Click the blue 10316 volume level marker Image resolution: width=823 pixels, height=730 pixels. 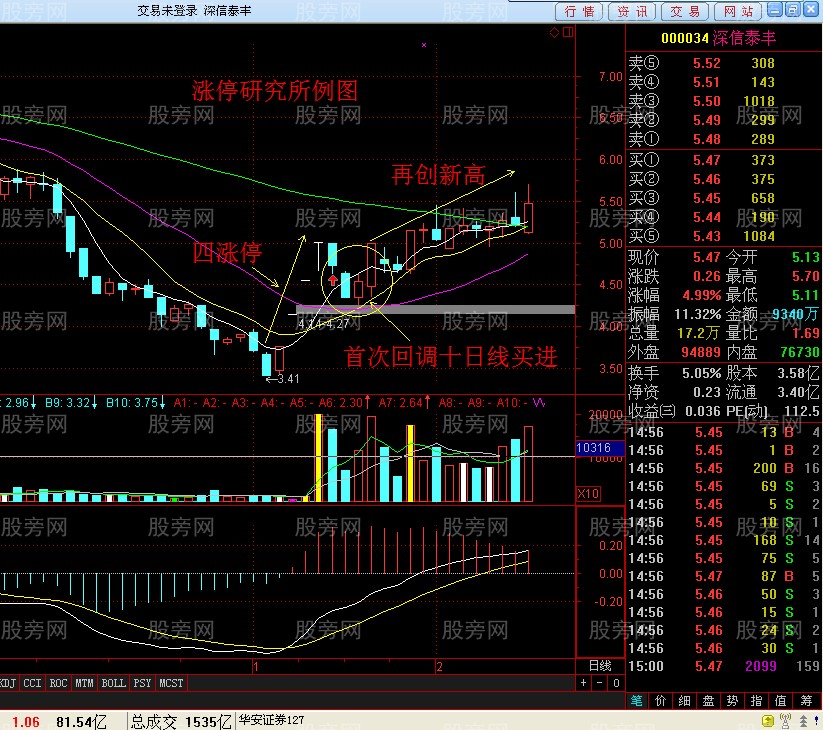(594, 449)
